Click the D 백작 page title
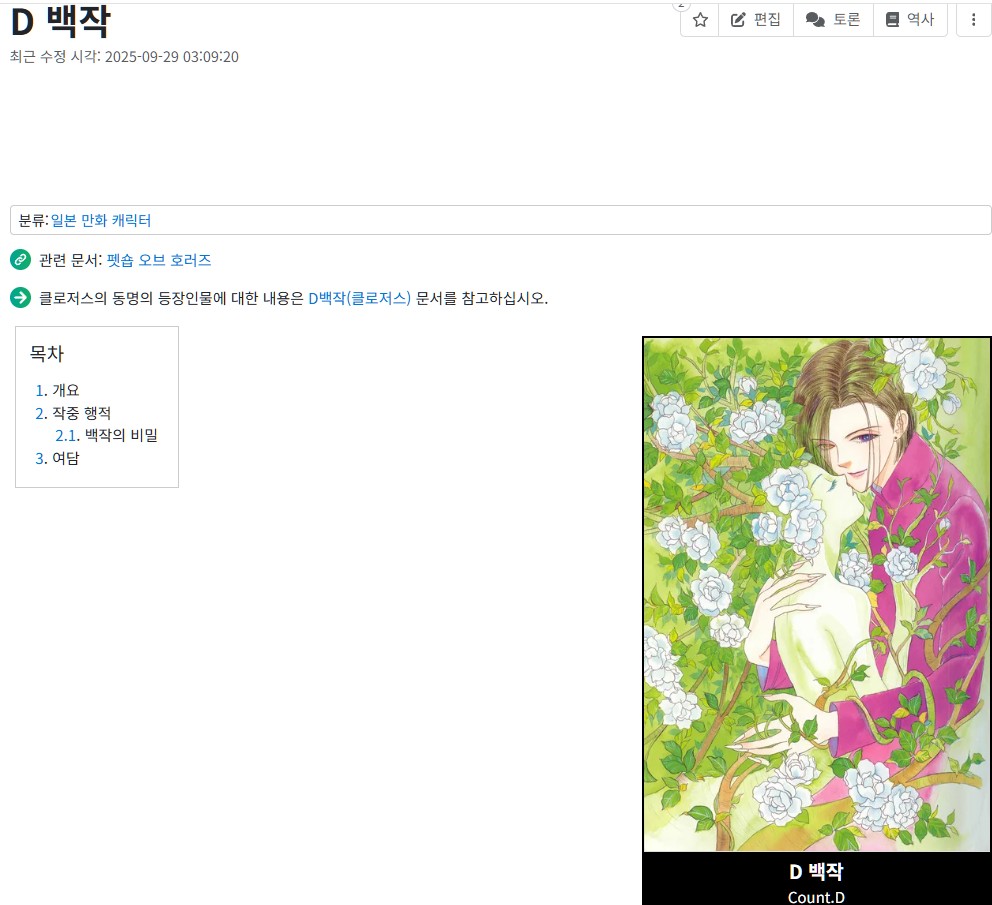This screenshot has width=992, height=905. (x=61, y=22)
